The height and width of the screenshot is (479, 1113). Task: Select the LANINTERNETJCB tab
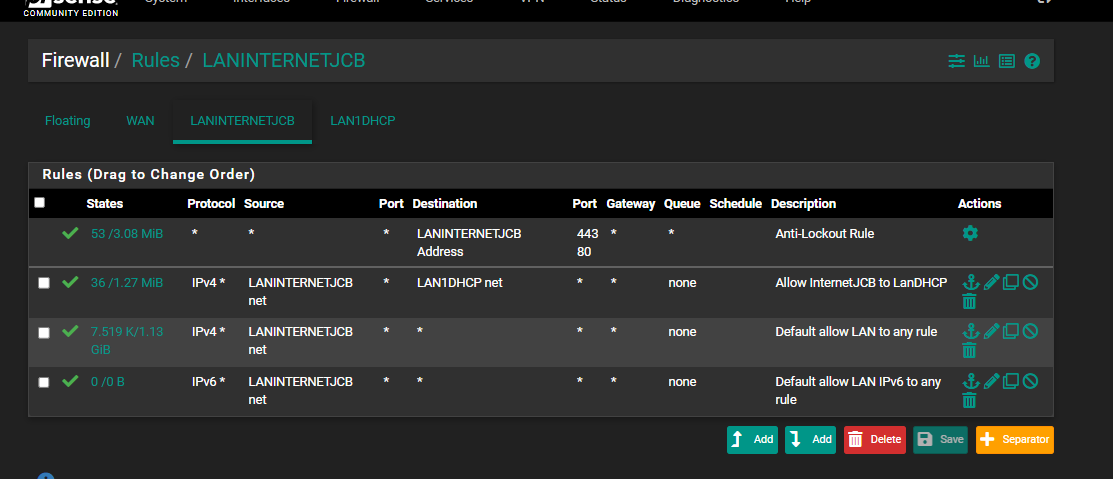(242, 121)
